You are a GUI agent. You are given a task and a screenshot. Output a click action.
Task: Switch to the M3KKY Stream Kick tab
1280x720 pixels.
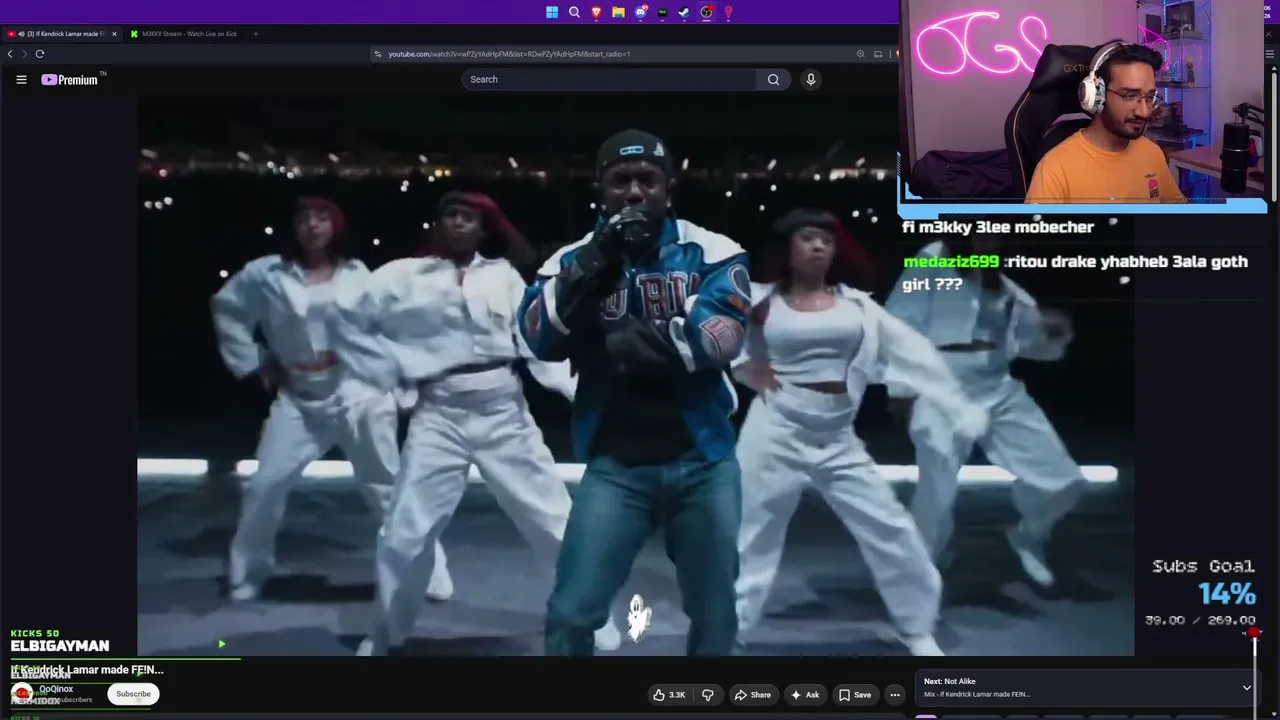[185, 34]
